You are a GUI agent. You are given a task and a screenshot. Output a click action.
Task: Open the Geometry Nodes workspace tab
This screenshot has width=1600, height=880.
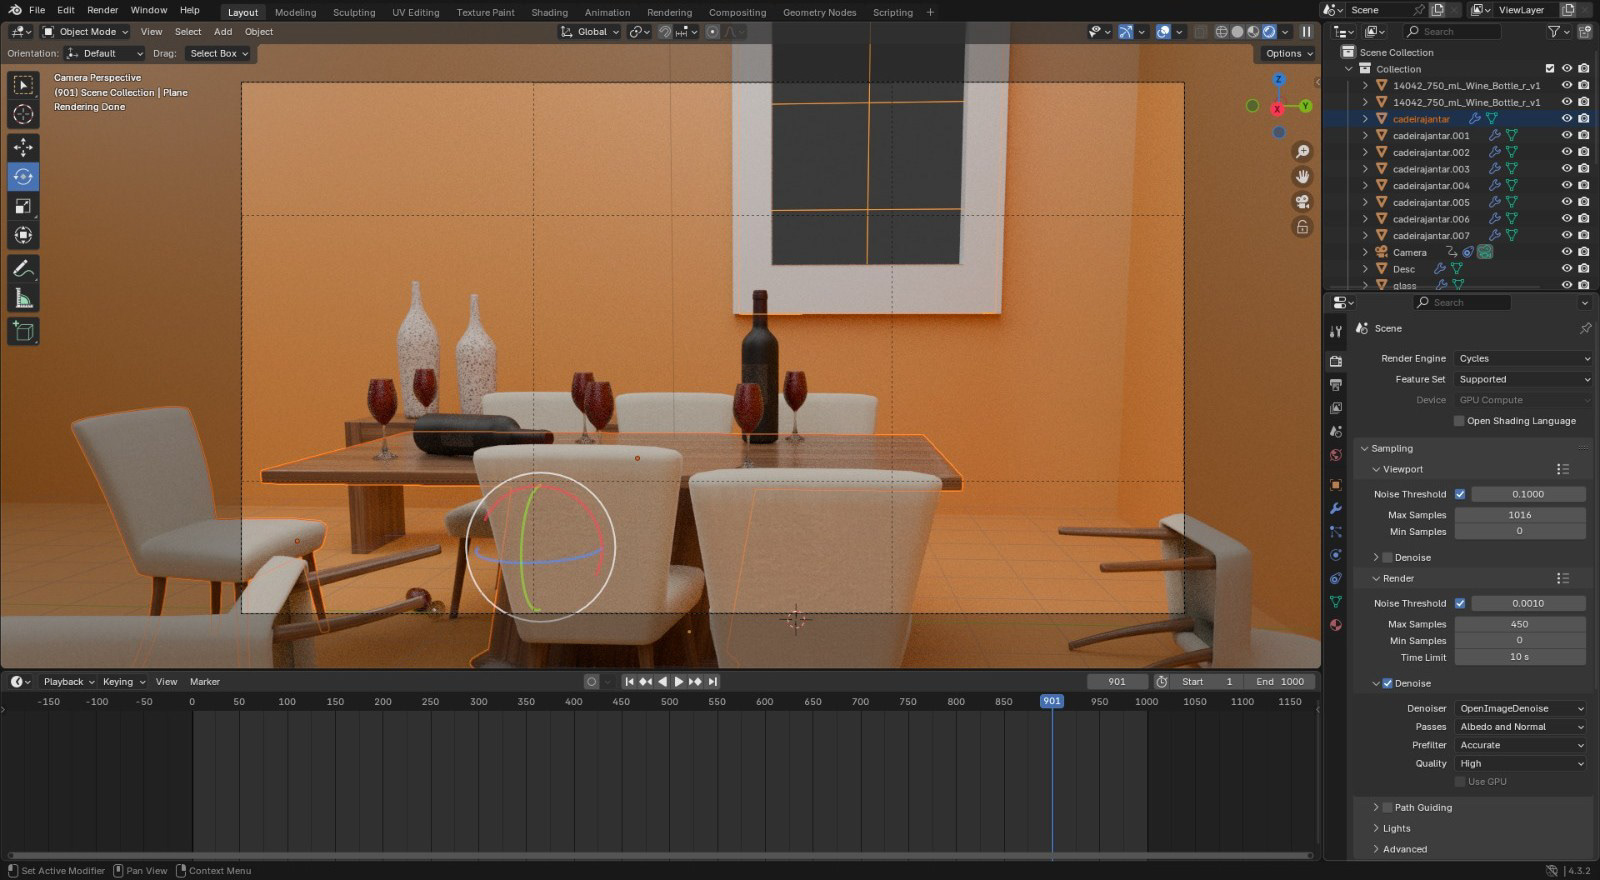pyautogui.click(x=819, y=12)
